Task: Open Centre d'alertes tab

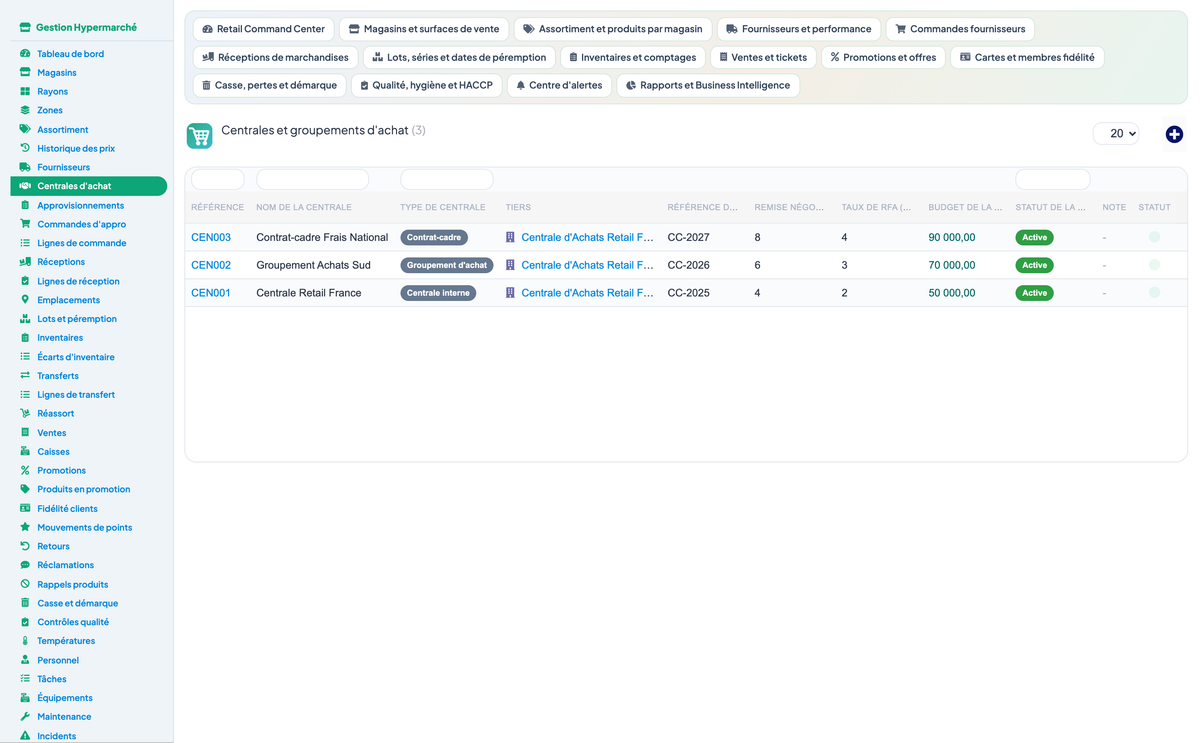Action: (560, 85)
